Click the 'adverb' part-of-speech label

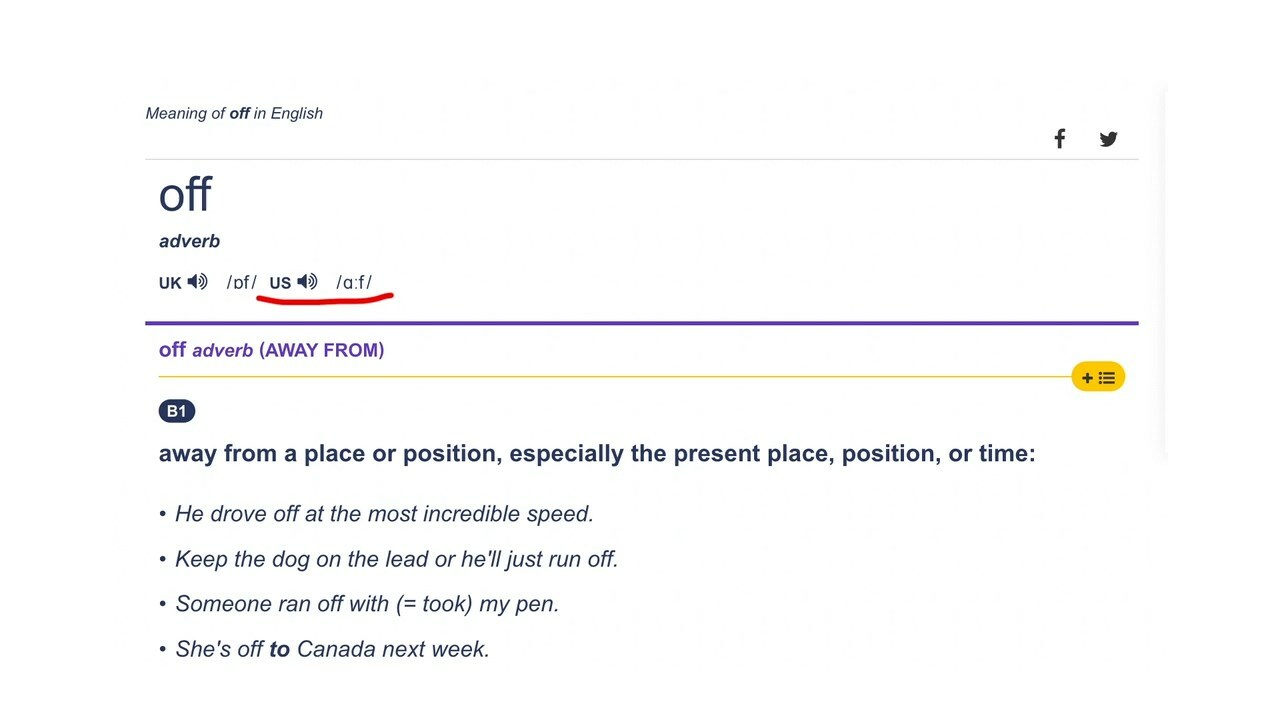(x=189, y=241)
